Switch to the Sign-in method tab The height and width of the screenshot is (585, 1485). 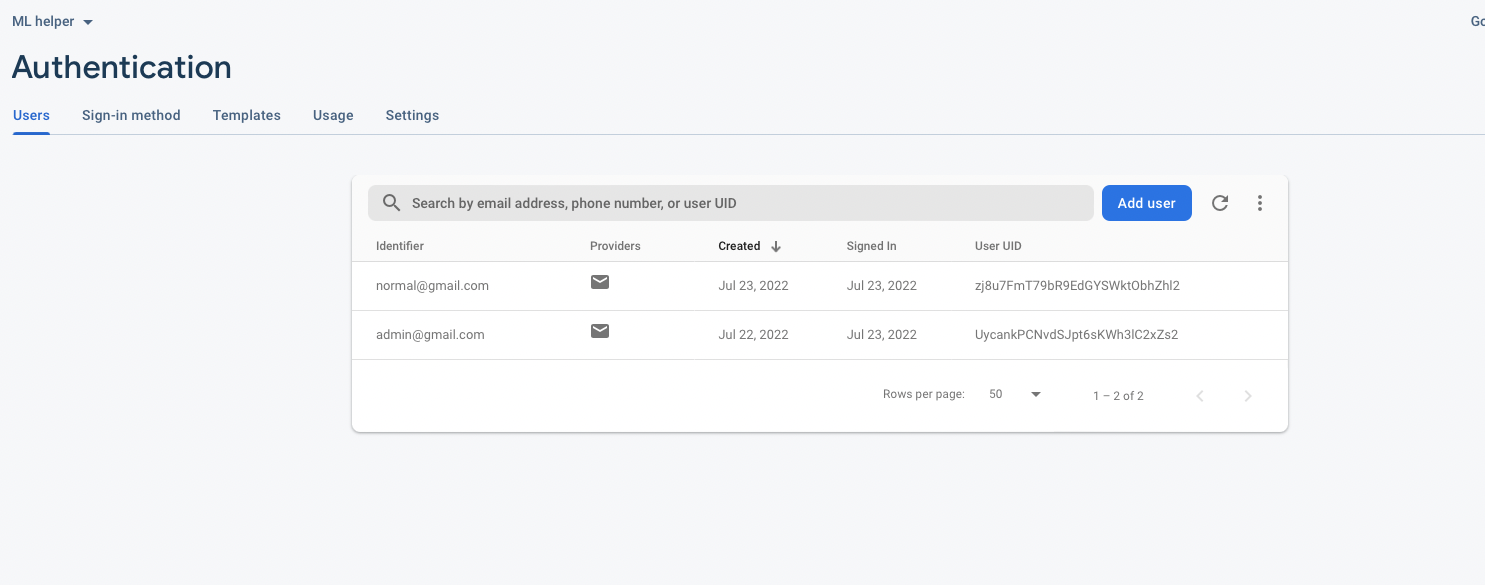pos(131,115)
